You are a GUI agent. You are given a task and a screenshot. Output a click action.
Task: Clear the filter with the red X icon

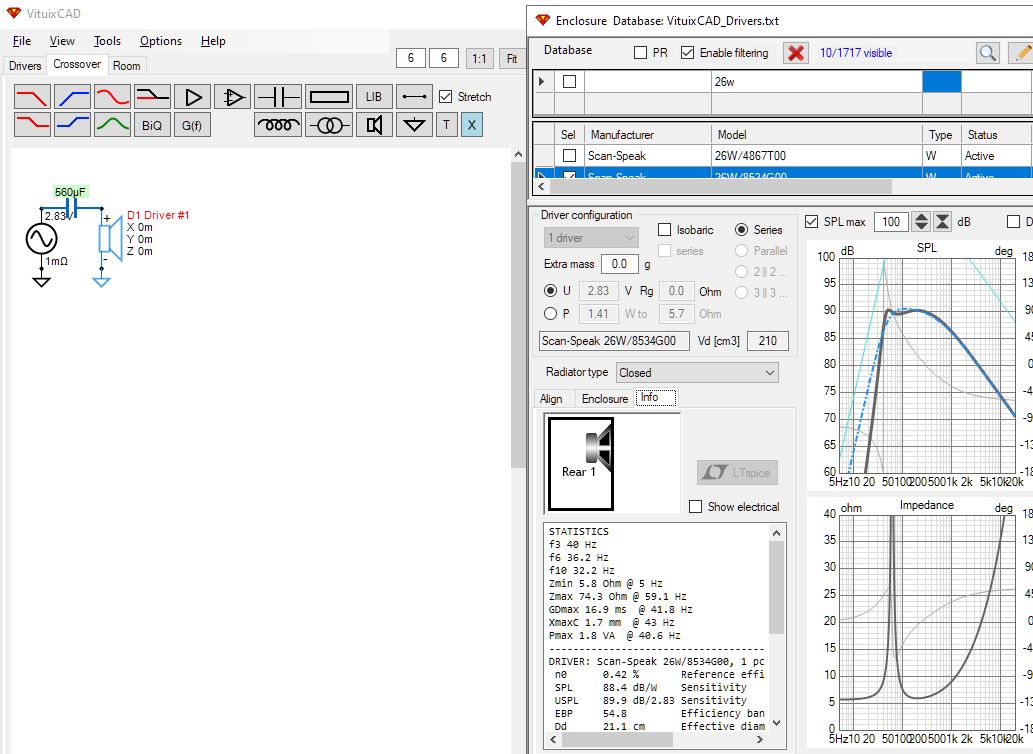tap(796, 53)
